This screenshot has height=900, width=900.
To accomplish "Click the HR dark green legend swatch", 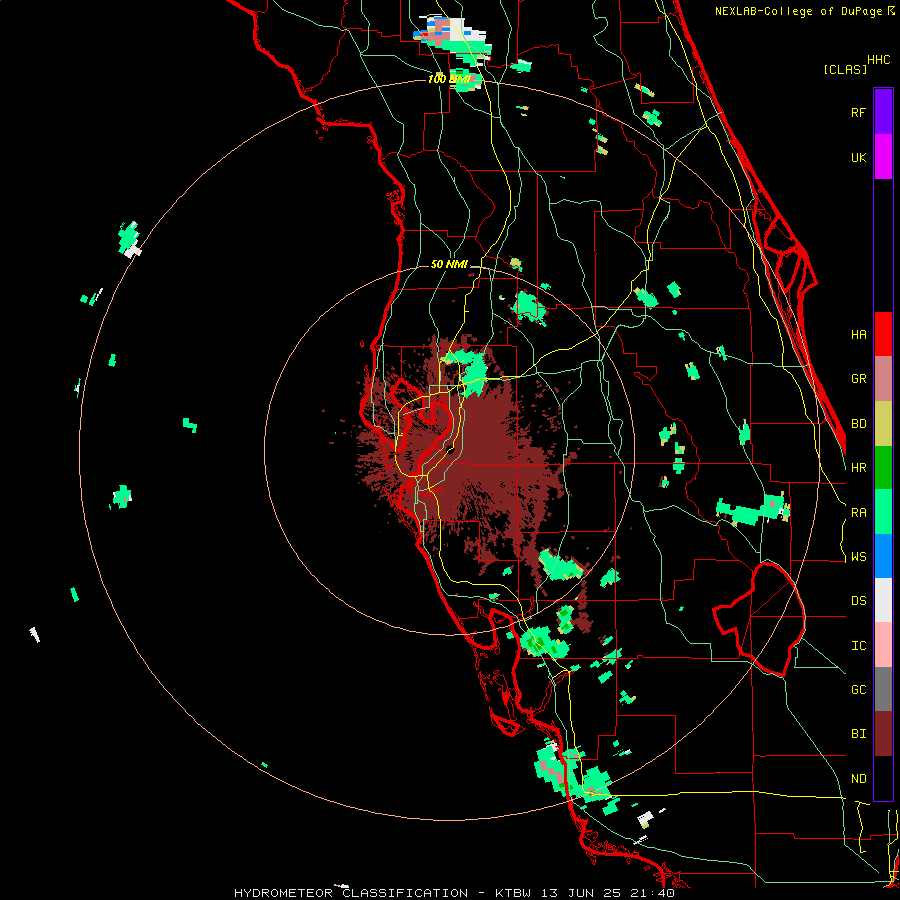I will (883, 467).
